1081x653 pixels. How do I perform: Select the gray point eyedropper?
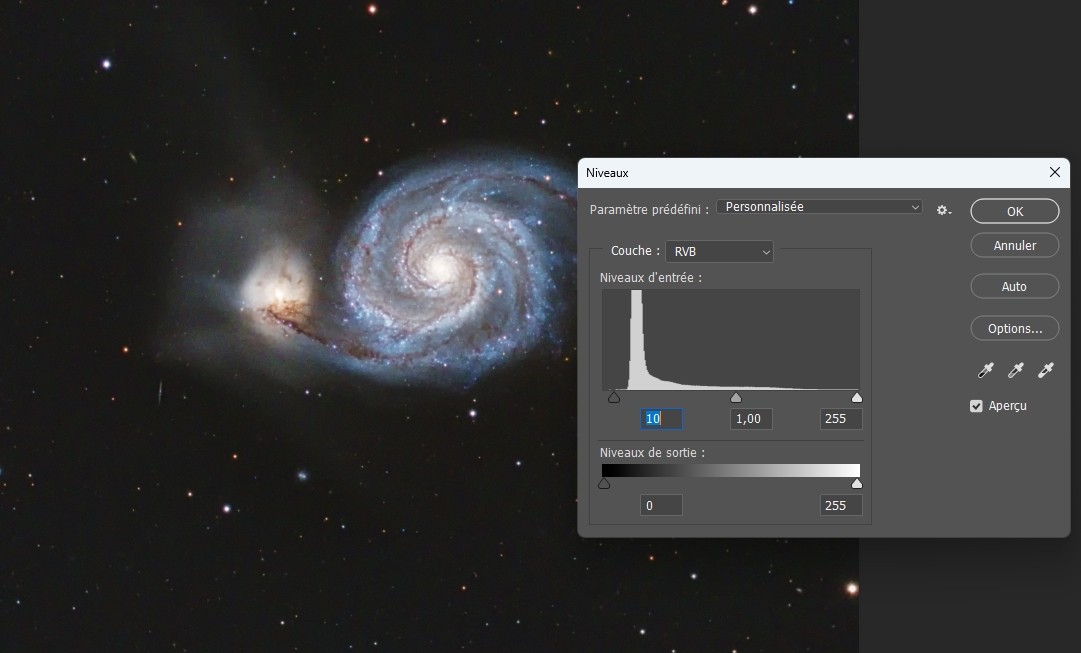pyautogui.click(x=1016, y=370)
